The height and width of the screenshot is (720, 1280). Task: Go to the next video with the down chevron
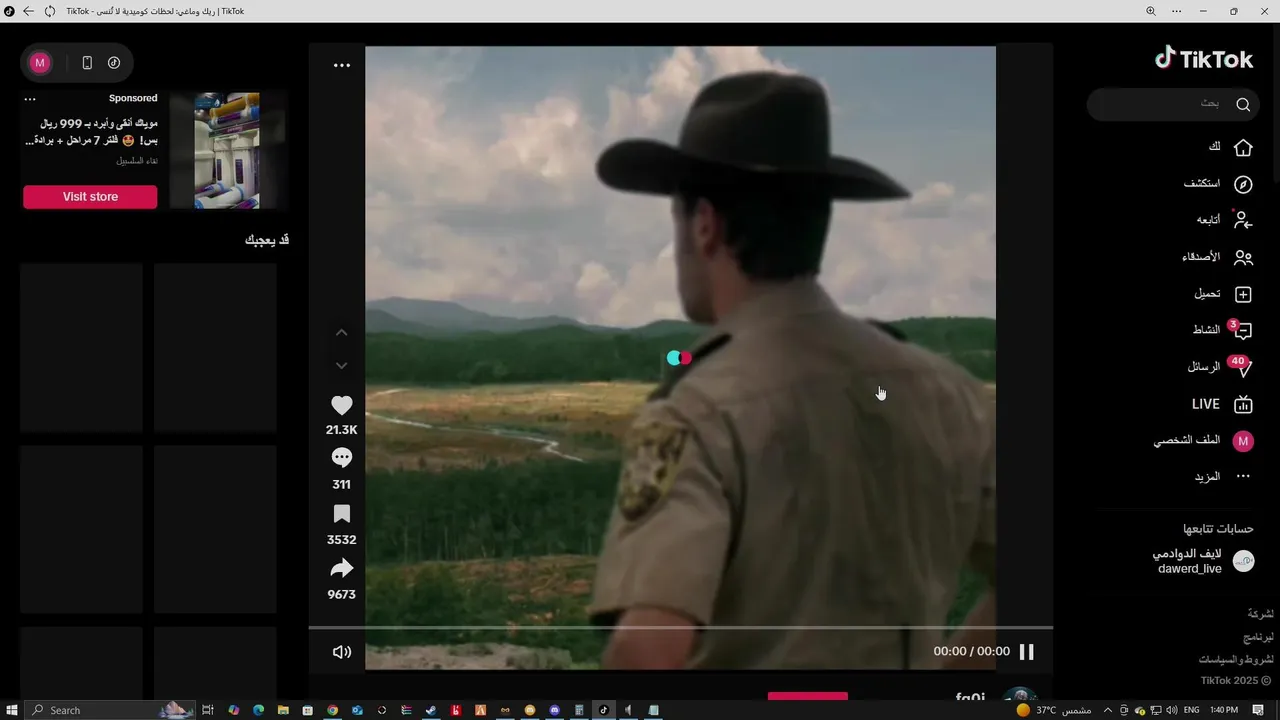[x=342, y=366]
